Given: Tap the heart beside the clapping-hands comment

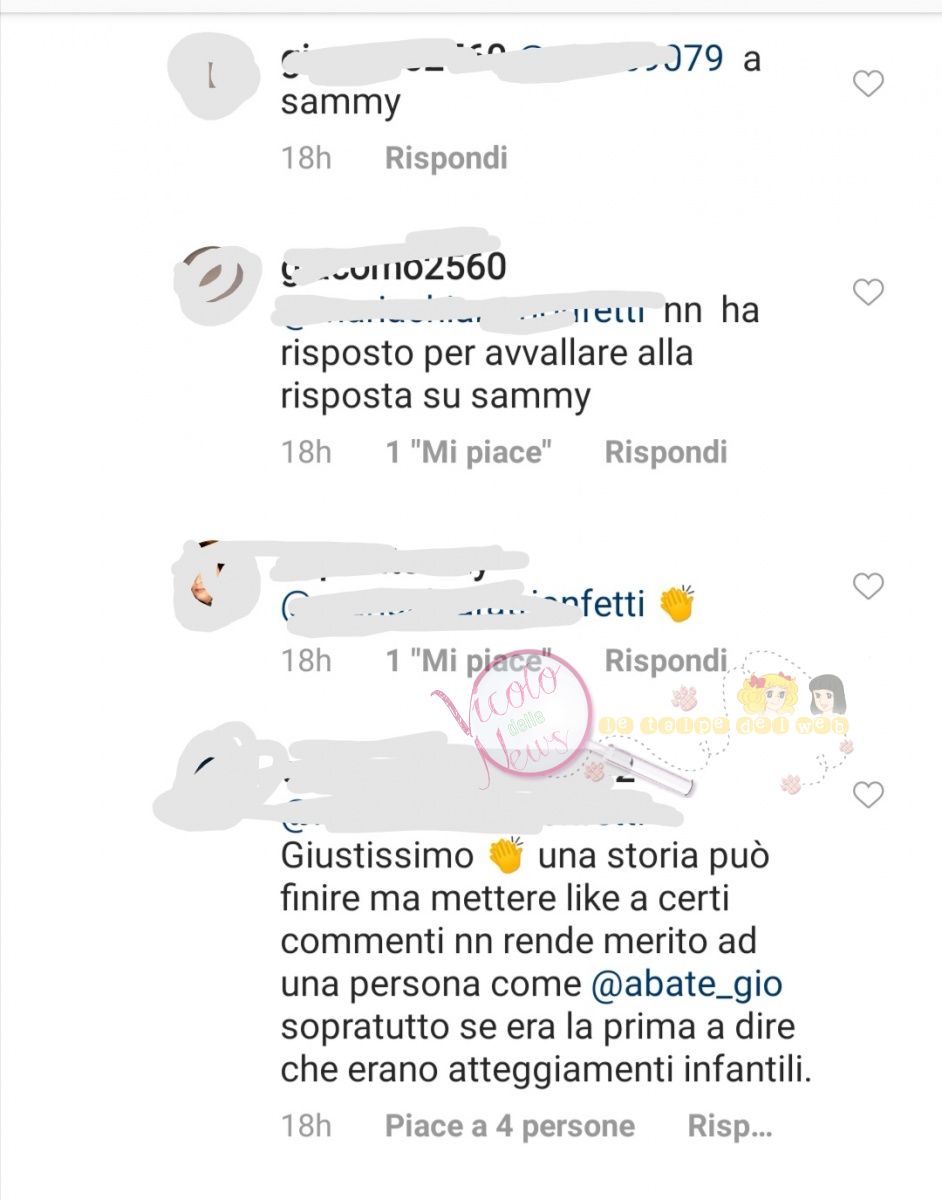Looking at the screenshot, I should [x=868, y=586].
